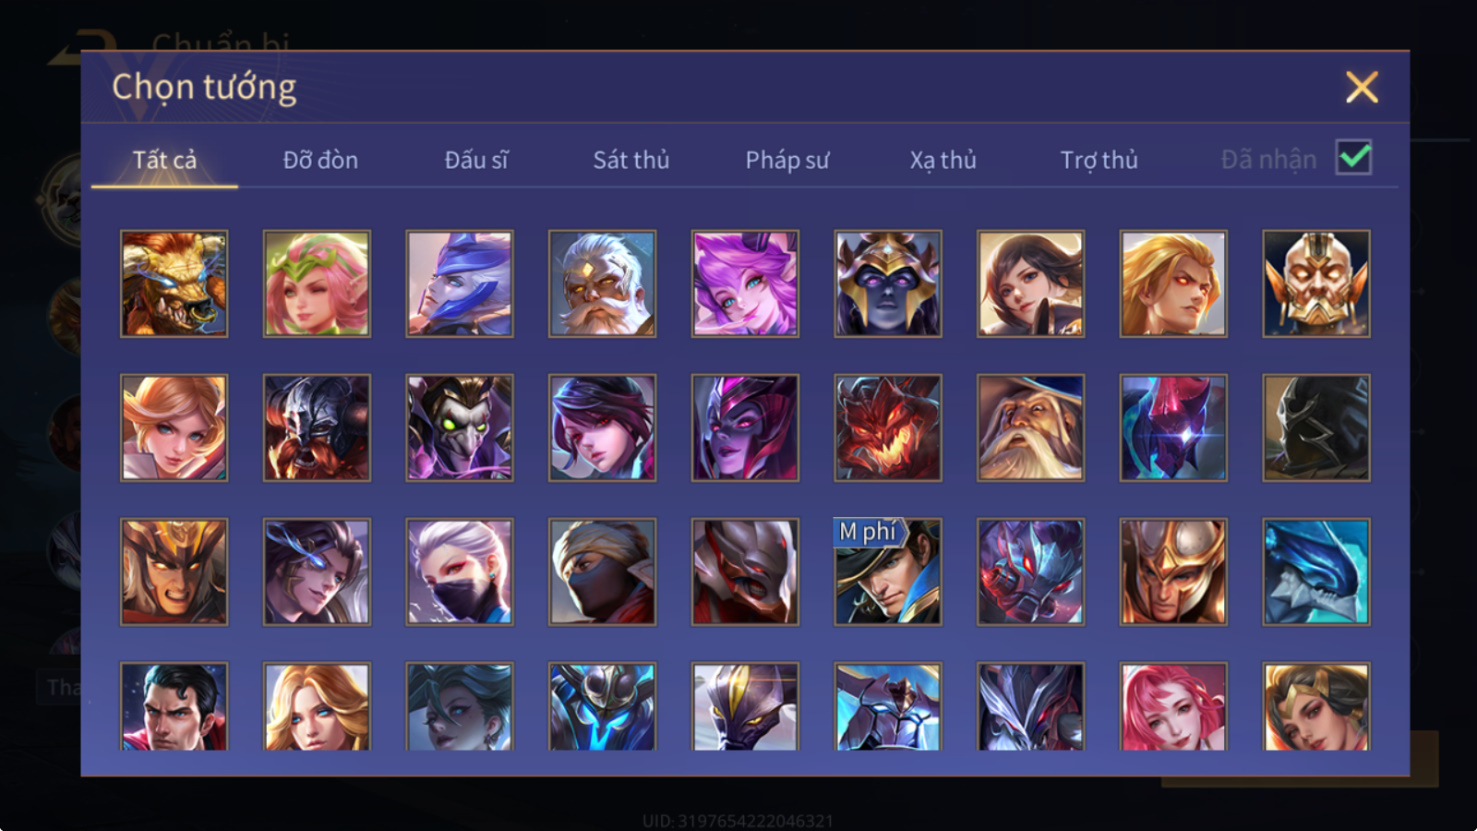Select the masked white-haired ninja girl
This screenshot has width=1477, height=831.
pyautogui.click(x=460, y=572)
